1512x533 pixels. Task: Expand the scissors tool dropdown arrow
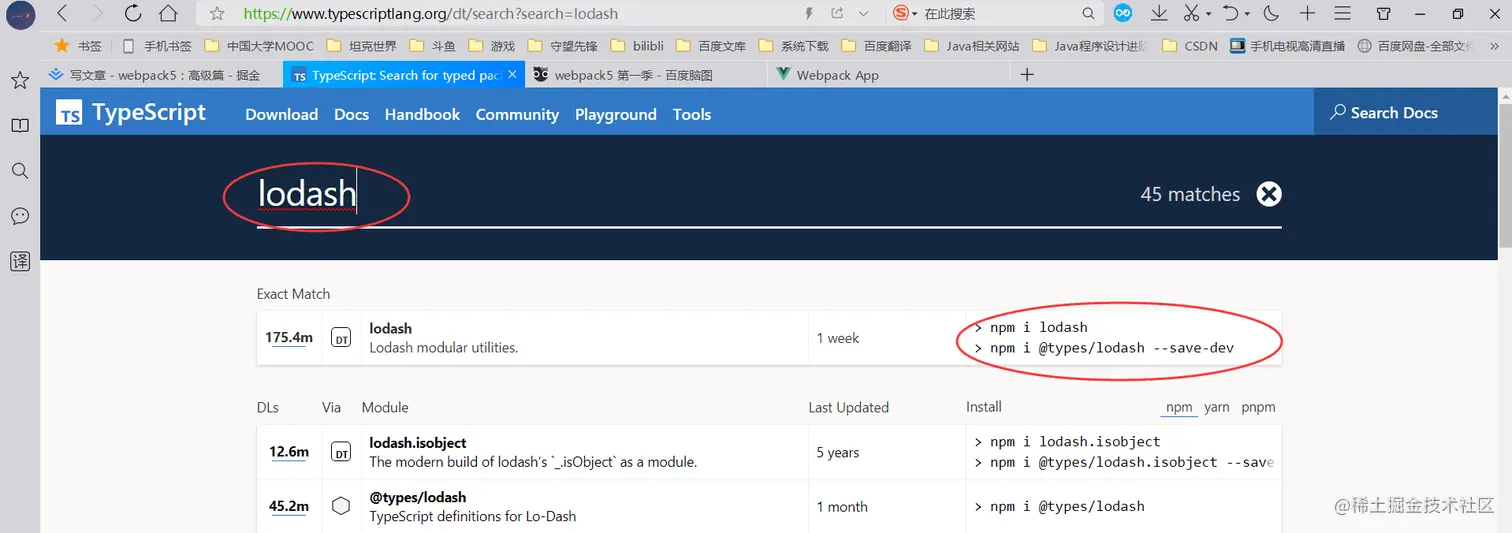pos(1208,14)
